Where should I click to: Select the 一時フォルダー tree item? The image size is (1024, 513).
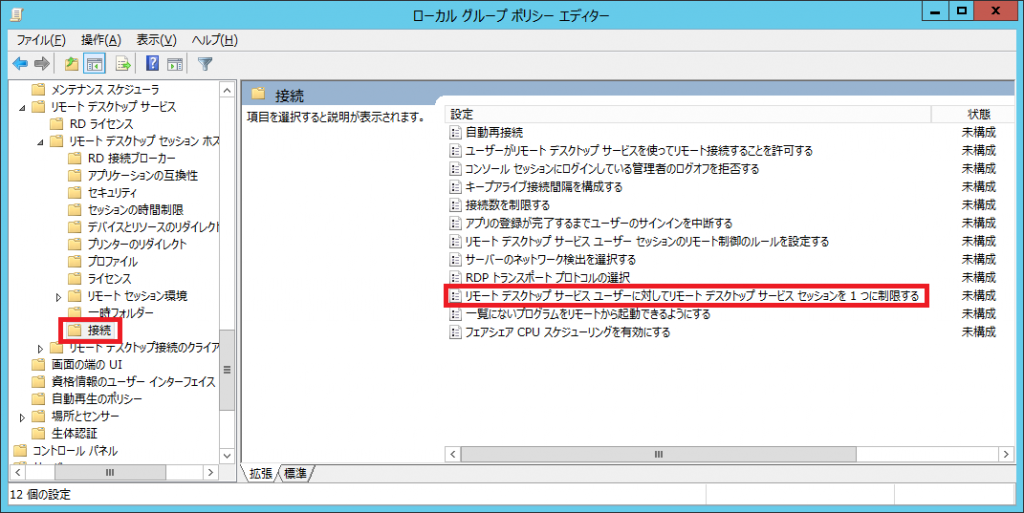[120, 313]
